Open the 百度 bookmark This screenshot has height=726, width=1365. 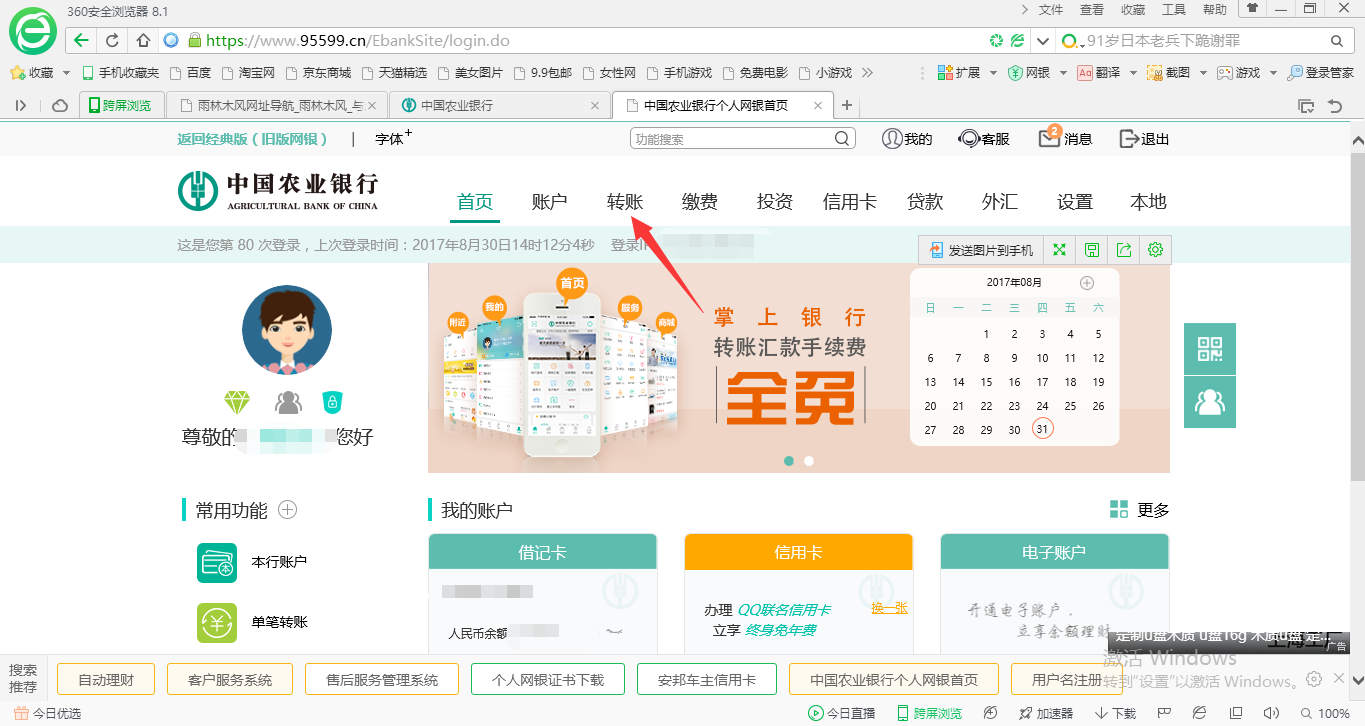pos(191,73)
